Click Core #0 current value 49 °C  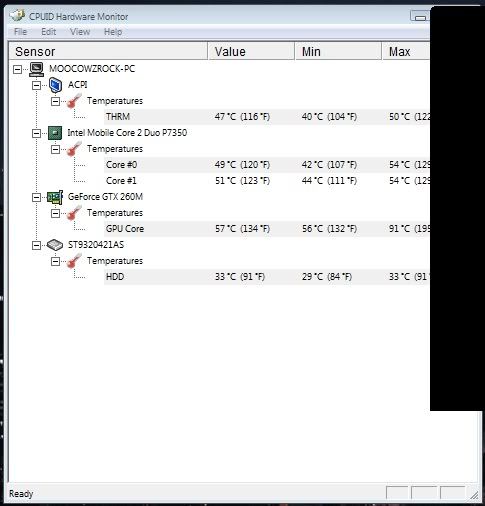click(x=242, y=165)
